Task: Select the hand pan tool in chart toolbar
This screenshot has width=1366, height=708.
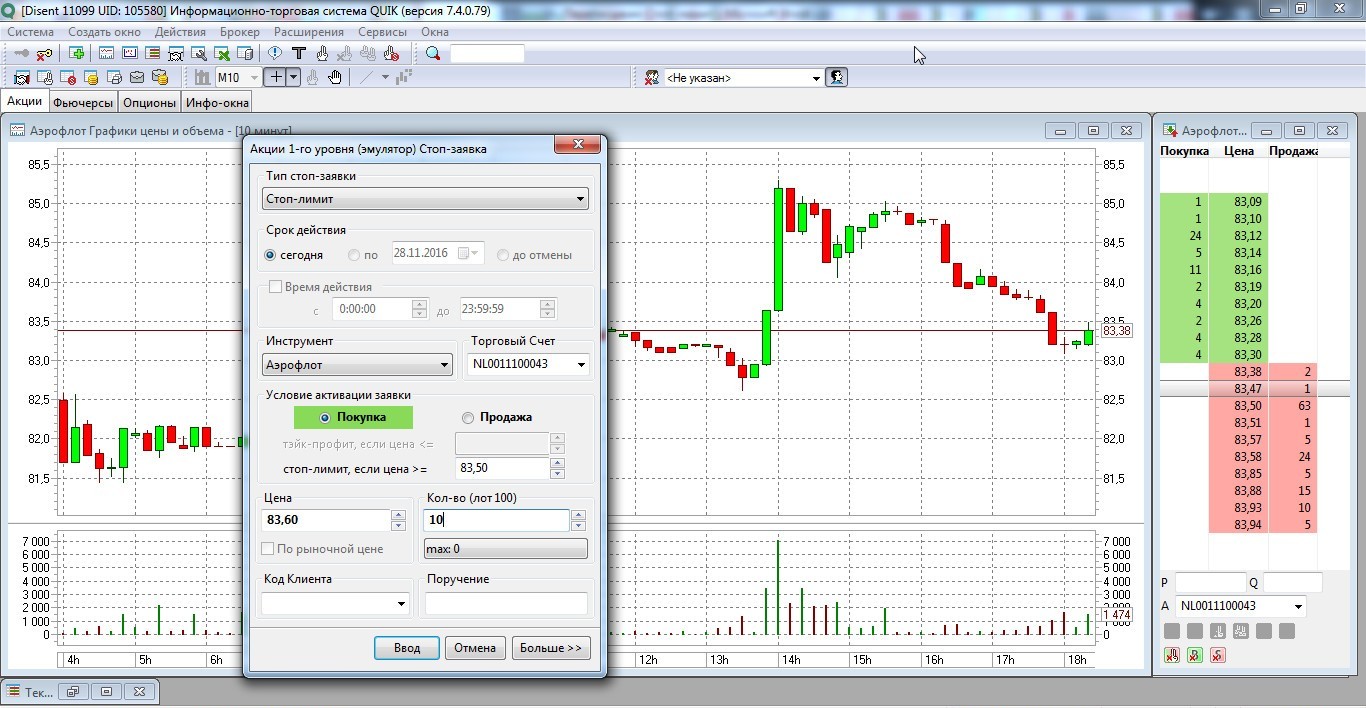Action: (335, 77)
